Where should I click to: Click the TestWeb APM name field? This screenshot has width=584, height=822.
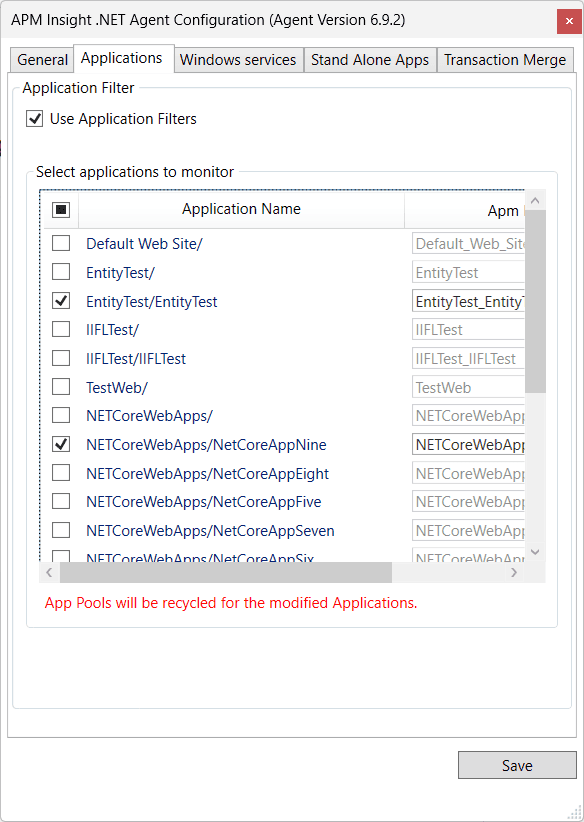click(468, 387)
